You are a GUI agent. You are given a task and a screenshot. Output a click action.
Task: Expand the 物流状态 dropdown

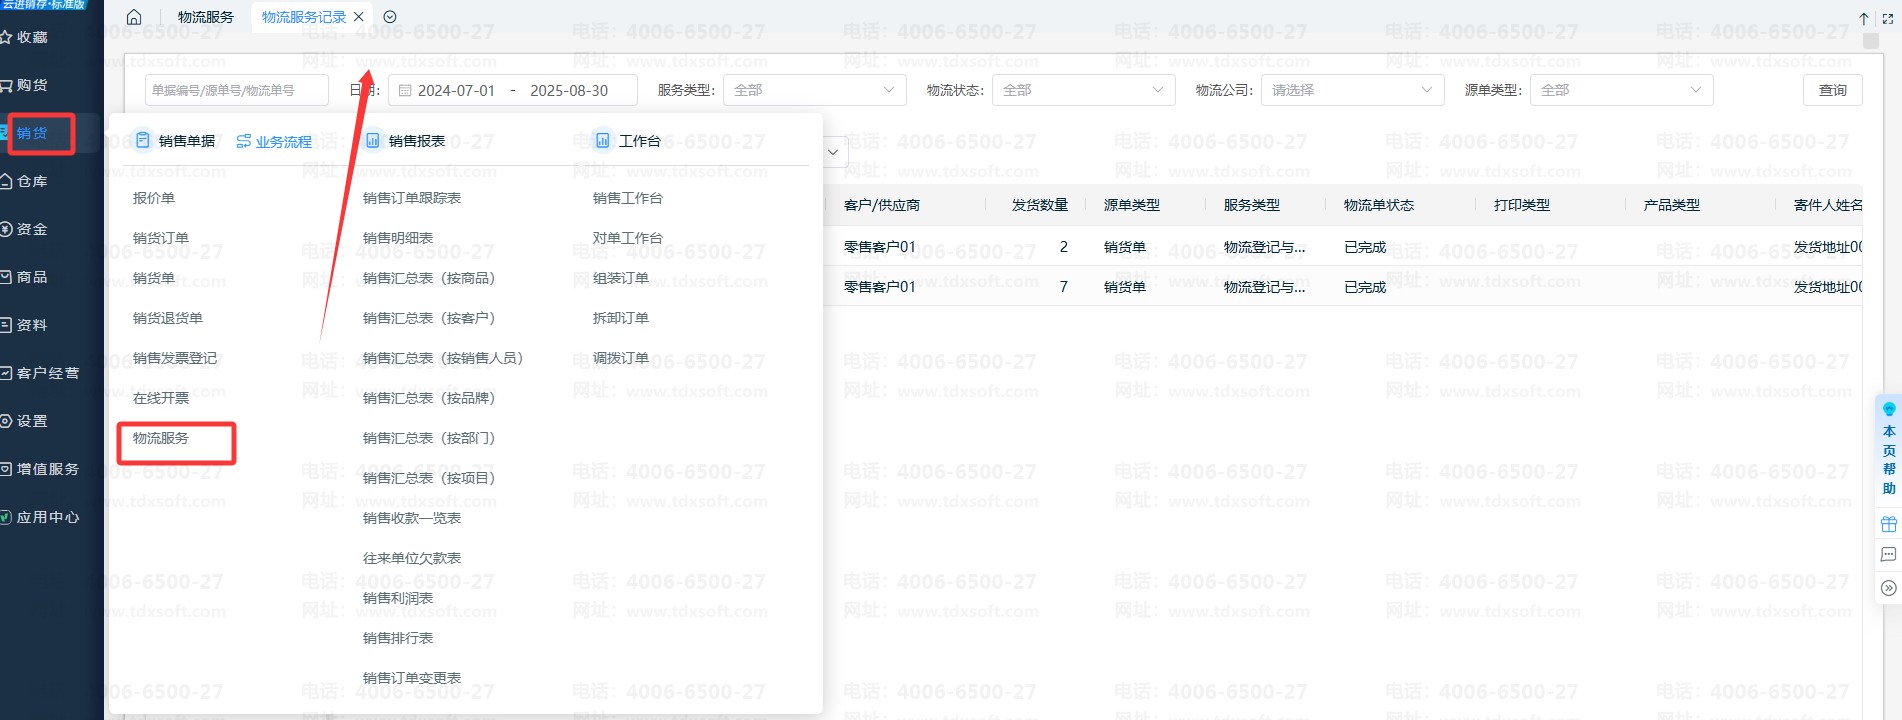point(1083,90)
